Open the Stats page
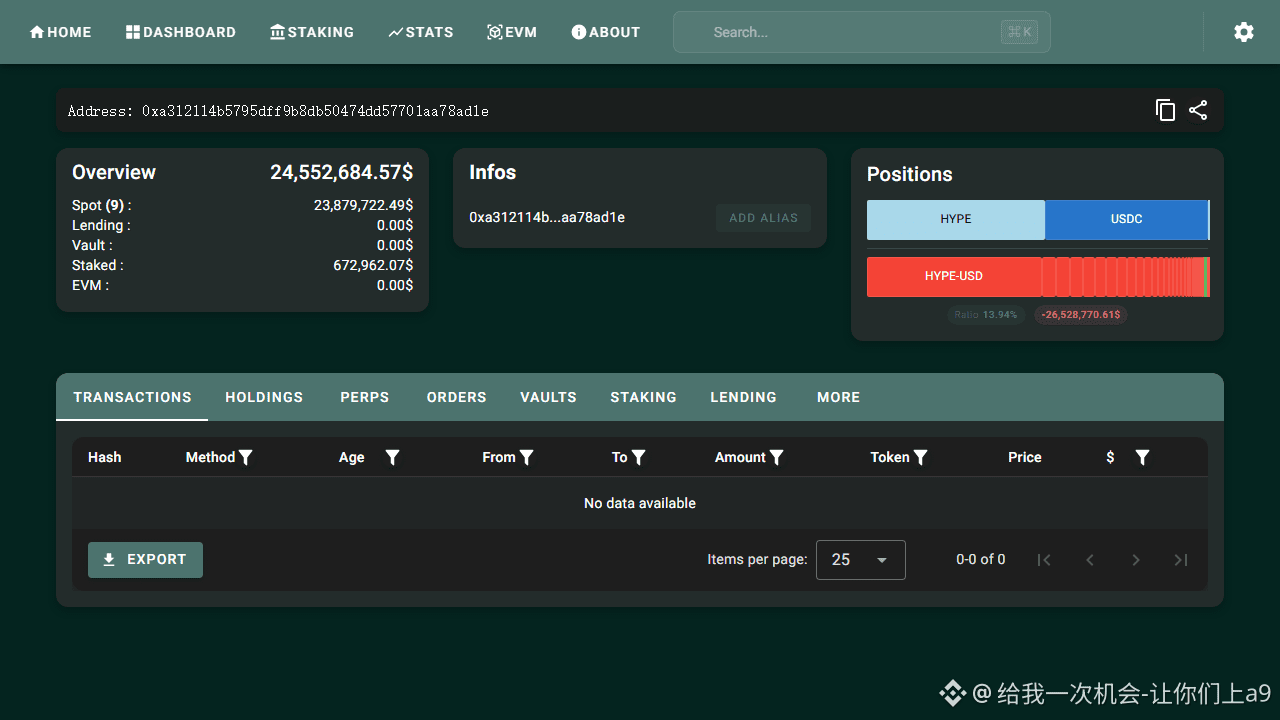The height and width of the screenshot is (720, 1280). pyautogui.click(x=421, y=32)
